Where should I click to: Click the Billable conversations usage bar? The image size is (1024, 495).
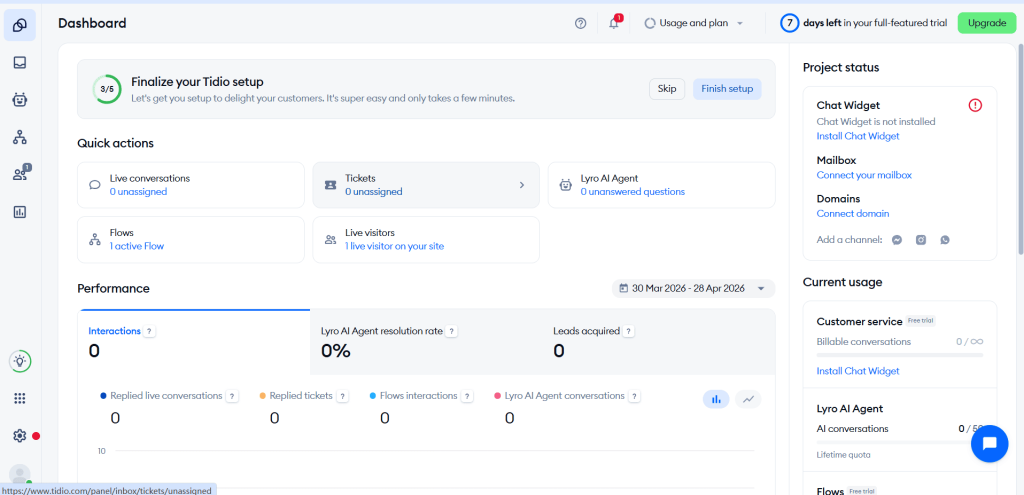click(x=900, y=355)
